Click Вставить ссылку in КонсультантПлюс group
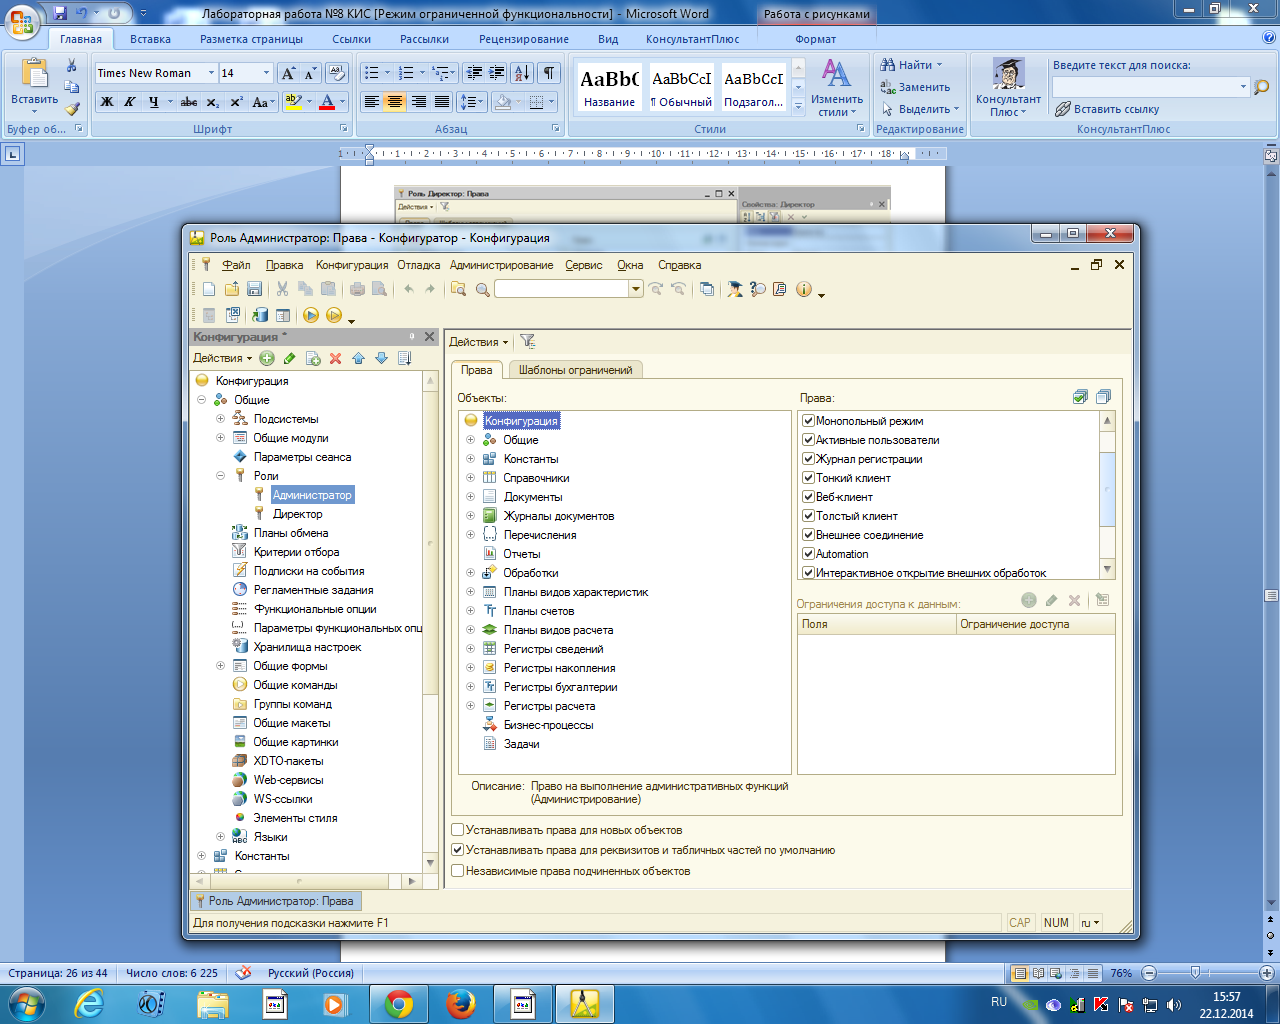This screenshot has width=1280, height=1024. (x=1107, y=109)
